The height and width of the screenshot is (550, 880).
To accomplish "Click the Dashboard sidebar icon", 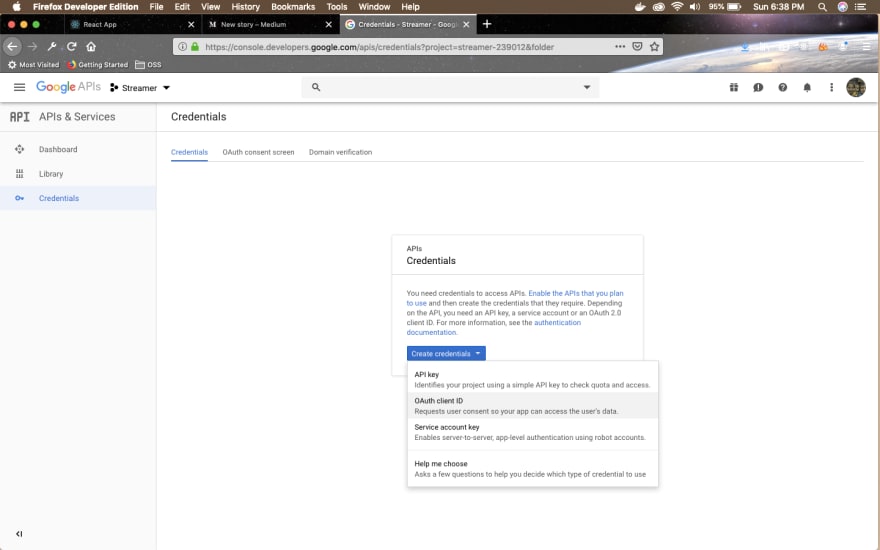I will (x=20, y=149).
